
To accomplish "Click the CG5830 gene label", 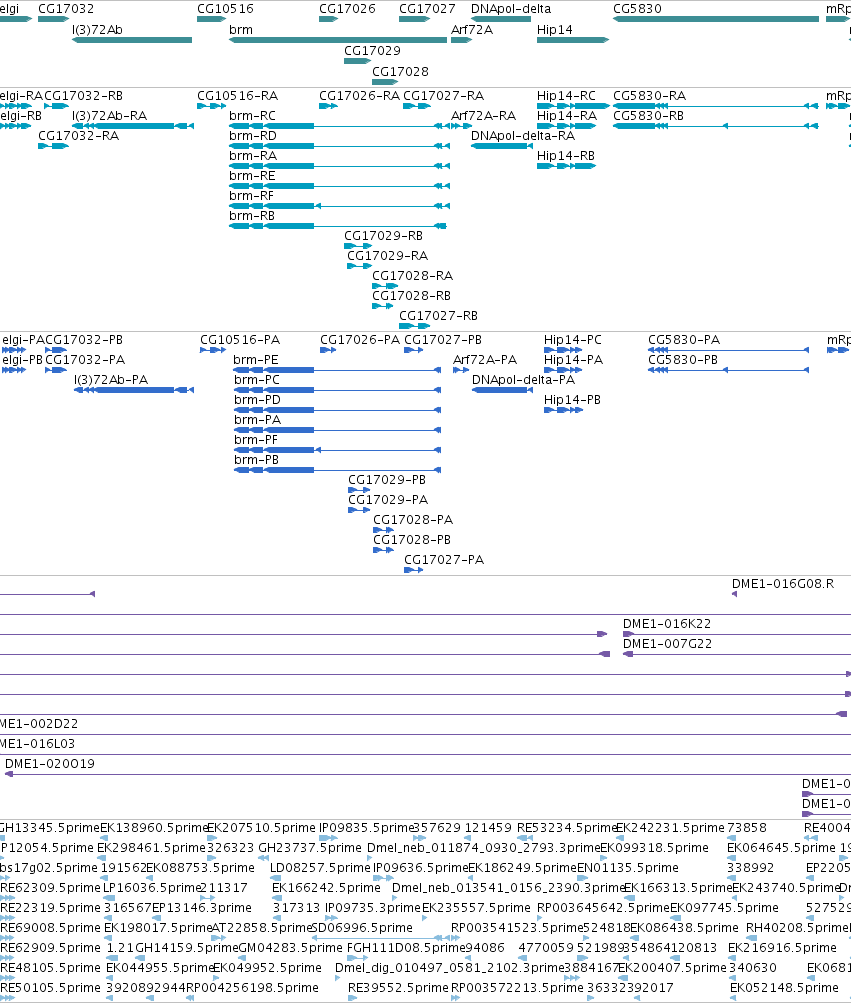I will [x=637, y=9].
